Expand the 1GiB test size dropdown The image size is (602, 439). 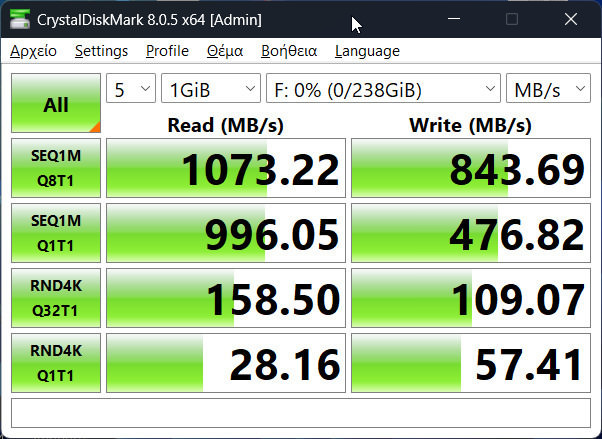click(210, 90)
